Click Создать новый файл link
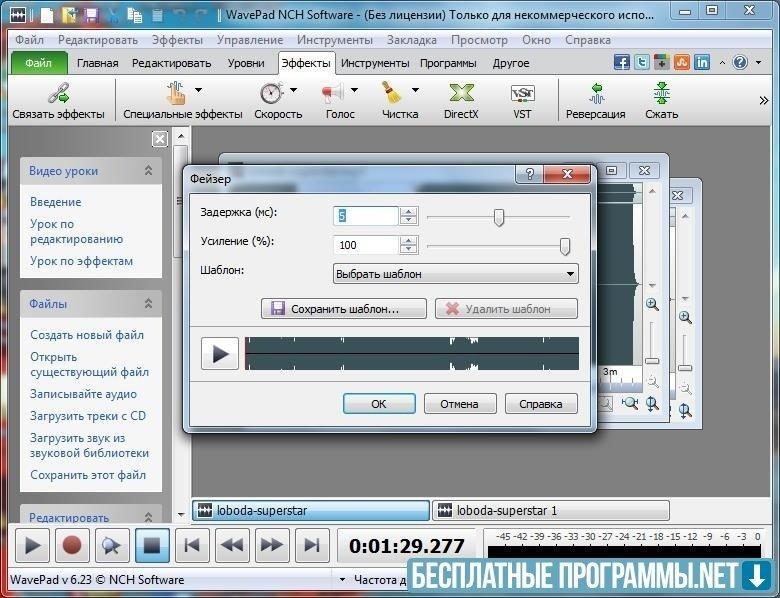This screenshot has height=598, width=780. tap(87, 335)
